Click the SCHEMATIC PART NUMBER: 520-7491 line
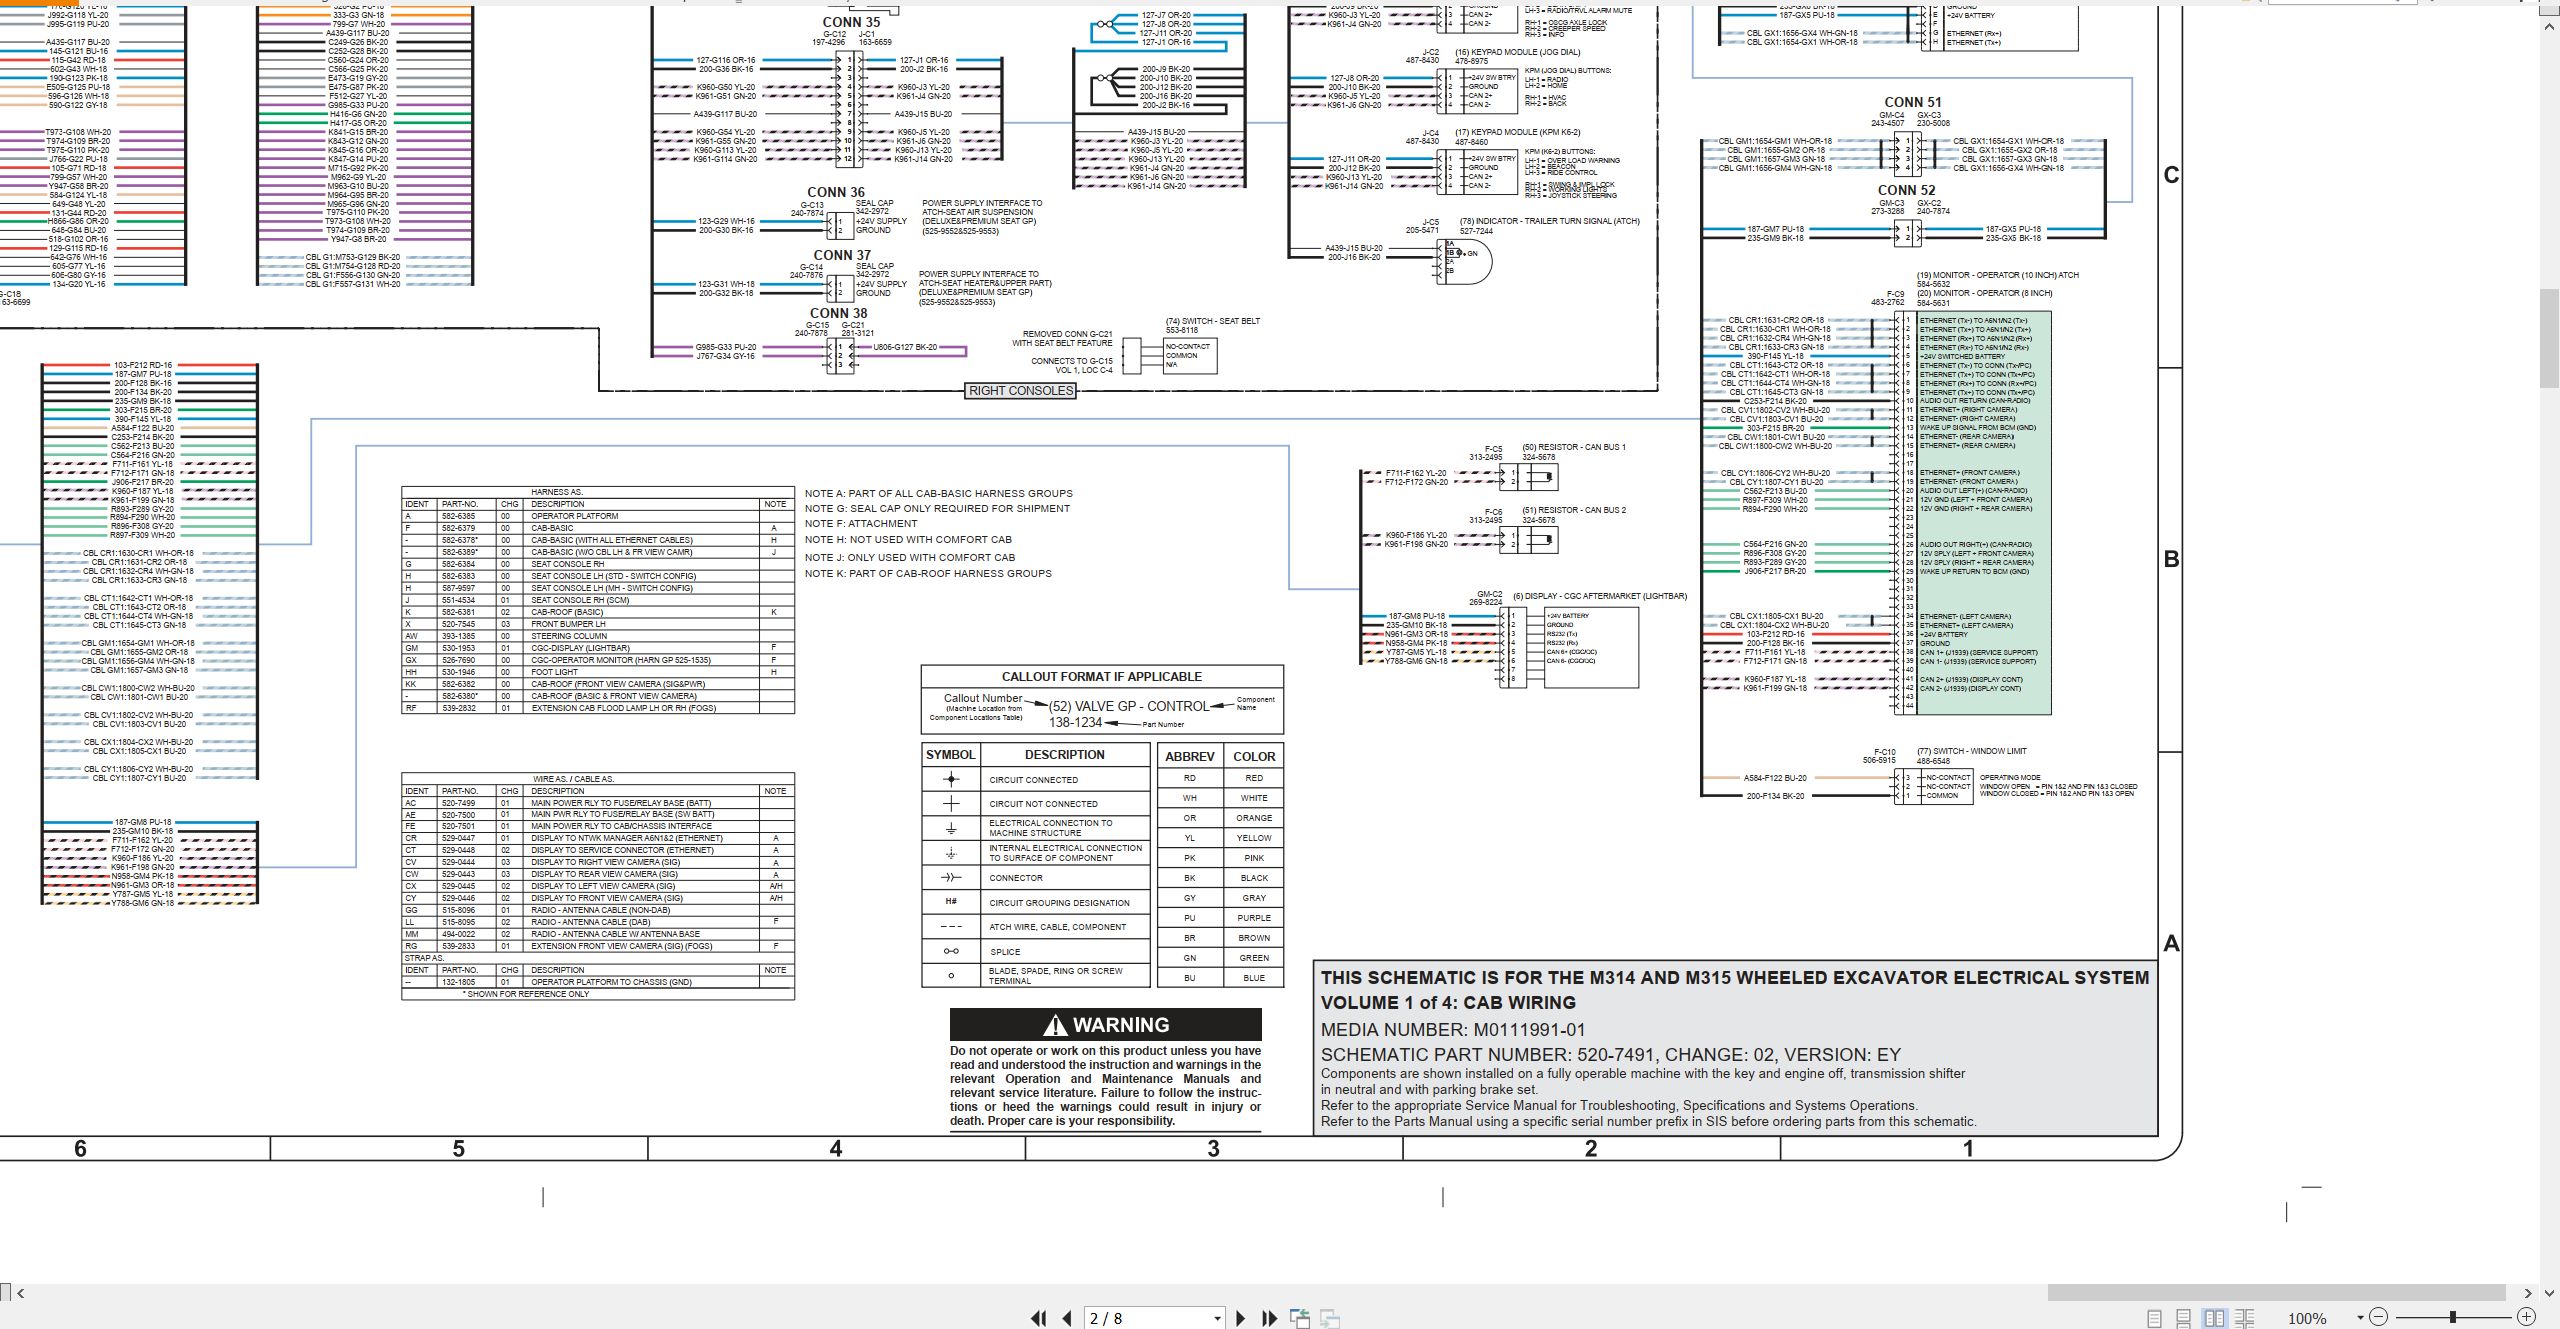This screenshot has width=2560, height=1329. pos(1611,1055)
